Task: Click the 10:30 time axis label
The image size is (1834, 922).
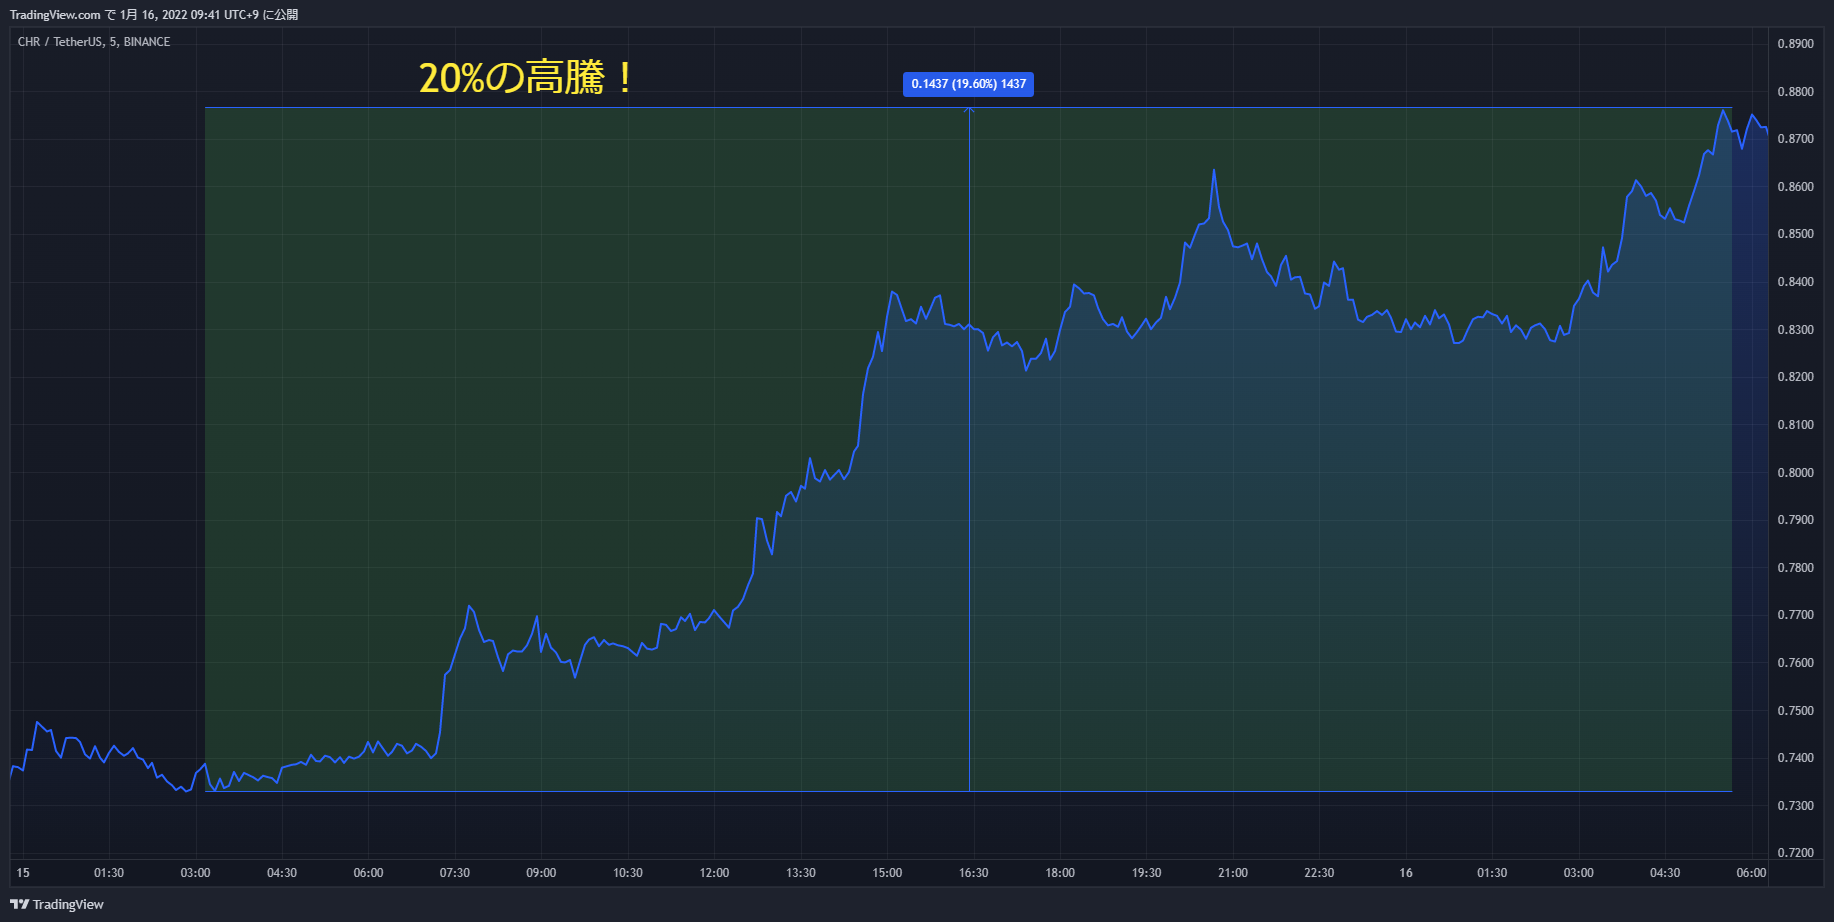Action: click(x=628, y=873)
